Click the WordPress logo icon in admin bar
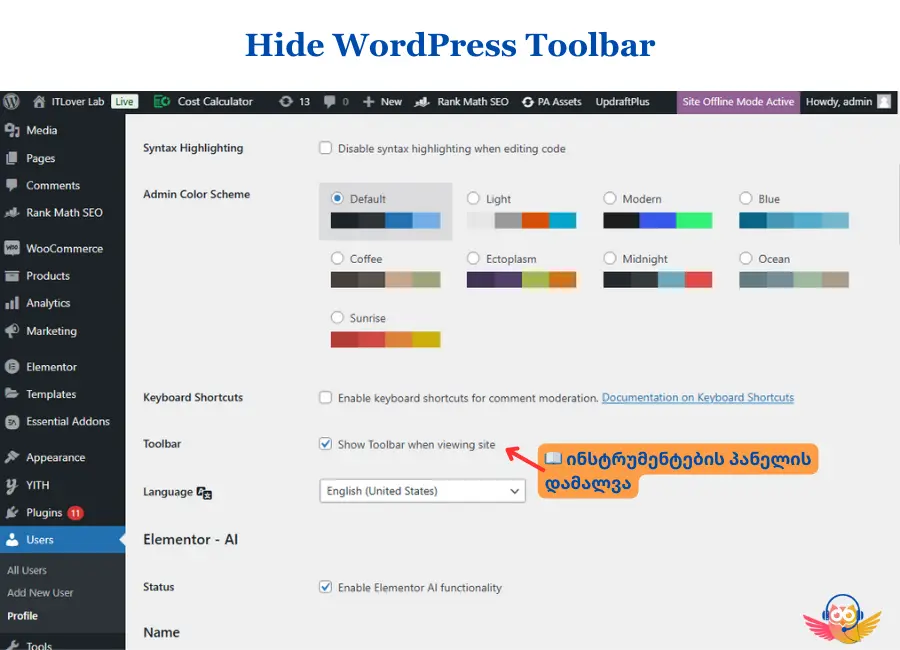Image resolution: width=900 pixels, height=650 pixels. pyautogui.click(x=12, y=101)
